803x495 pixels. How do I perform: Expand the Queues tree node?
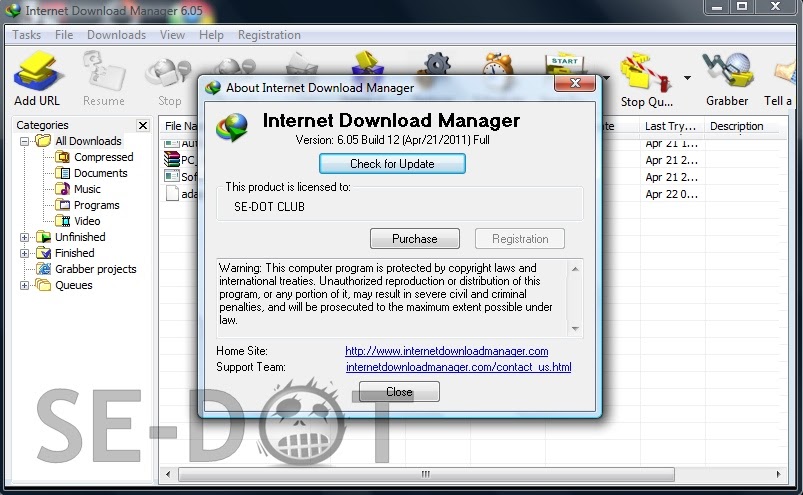[24, 285]
